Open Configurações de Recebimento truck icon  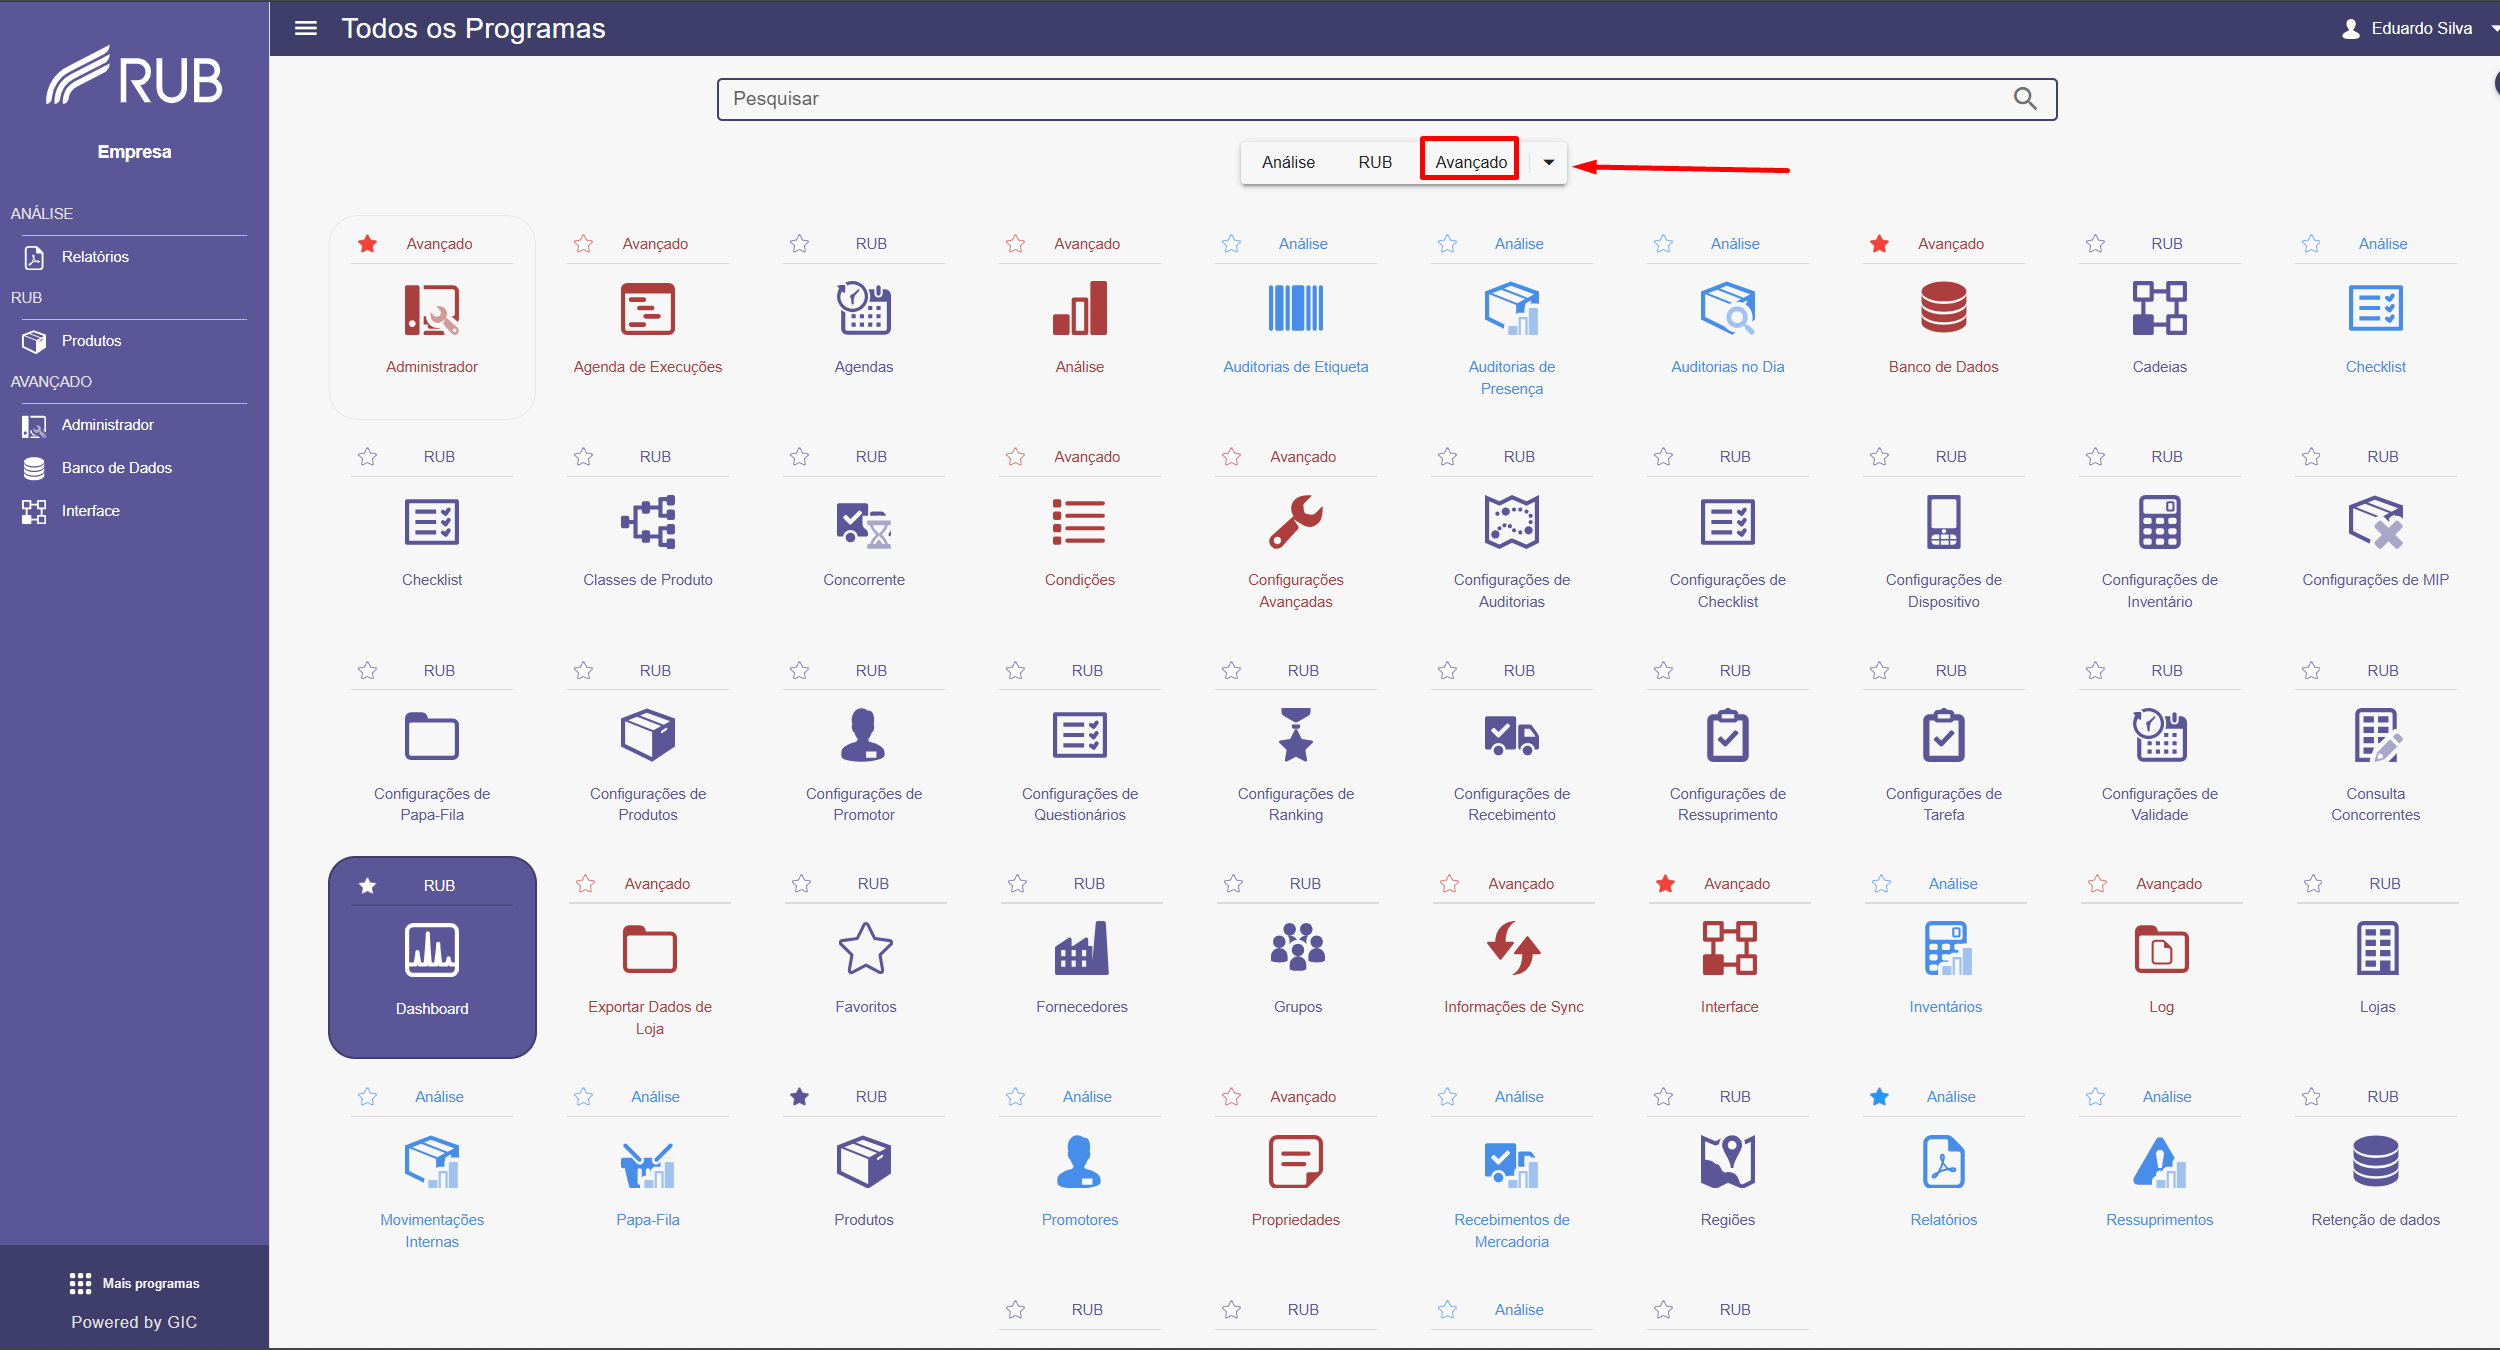tap(1512, 736)
